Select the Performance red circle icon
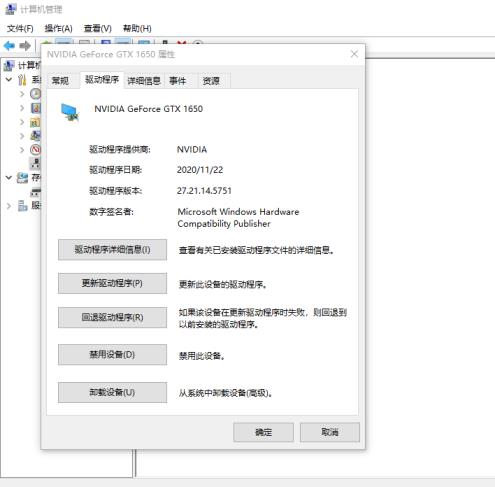This screenshot has height=487, width=495. coord(35,150)
